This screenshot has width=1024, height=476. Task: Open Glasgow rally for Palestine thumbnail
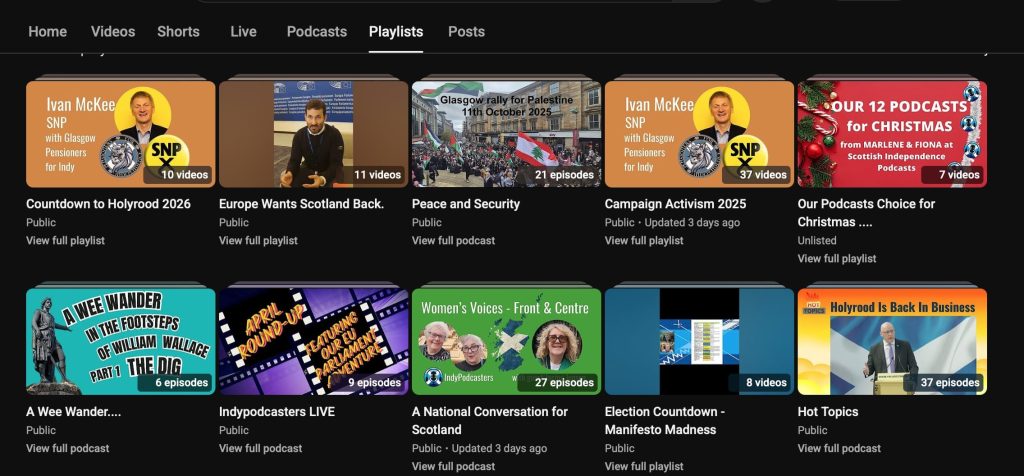click(x=506, y=134)
